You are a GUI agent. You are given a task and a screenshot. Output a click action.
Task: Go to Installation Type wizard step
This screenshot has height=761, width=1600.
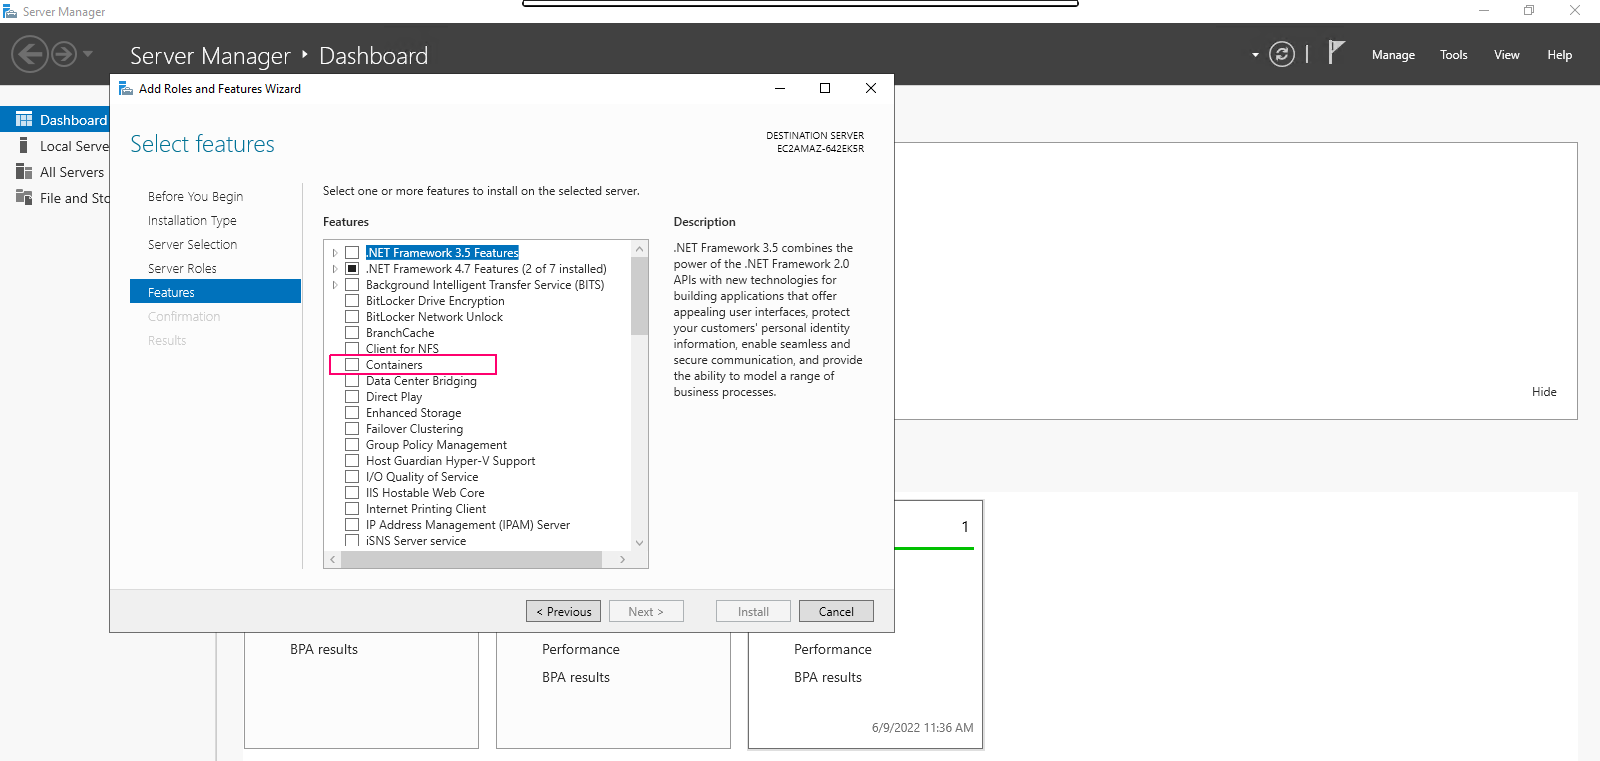tap(192, 221)
